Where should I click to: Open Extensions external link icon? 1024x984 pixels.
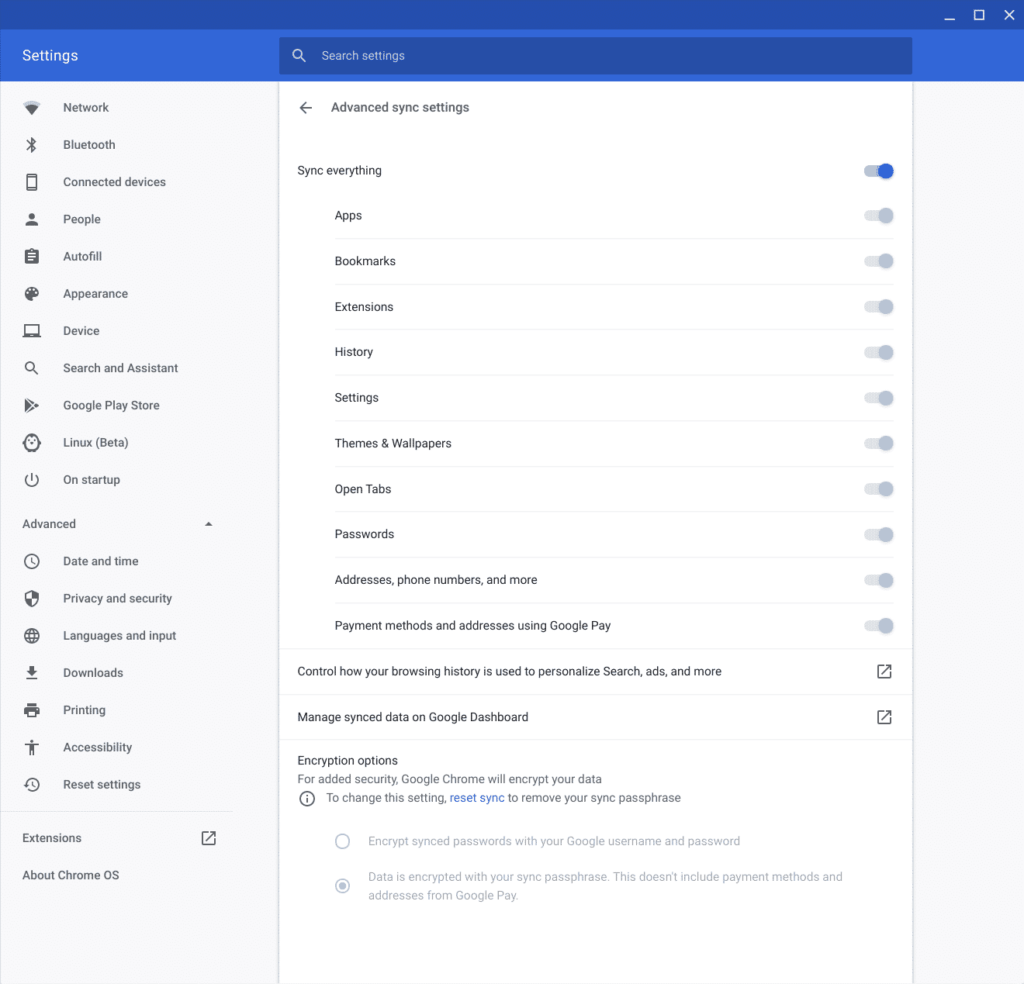[208, 838]
